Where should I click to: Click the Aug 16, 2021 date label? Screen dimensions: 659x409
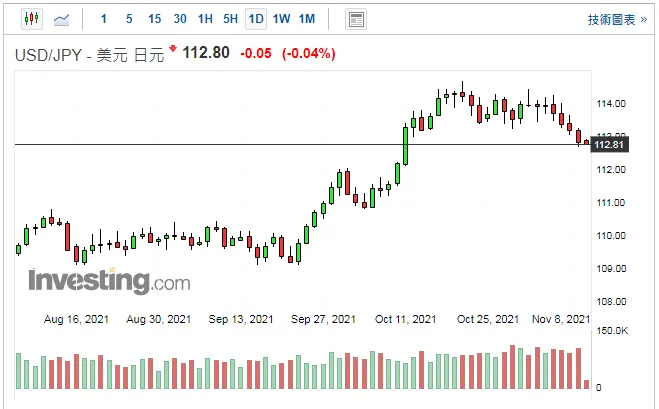pyautogui.click(x=76, y=319)
